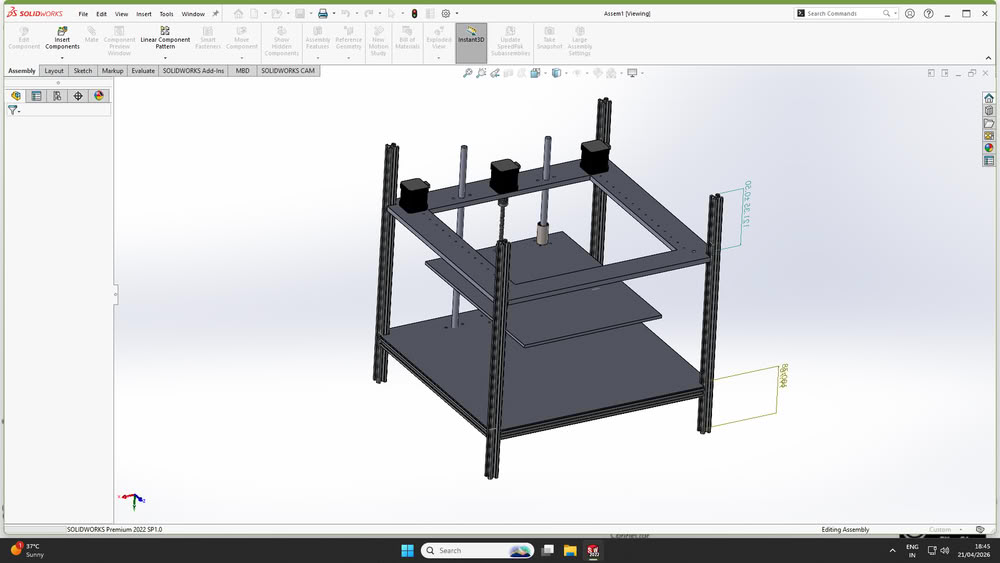The height and width of the screenshot is (563, 1000).
Task: Click the Rebuild traffic light icon
Action: (414, 13)
